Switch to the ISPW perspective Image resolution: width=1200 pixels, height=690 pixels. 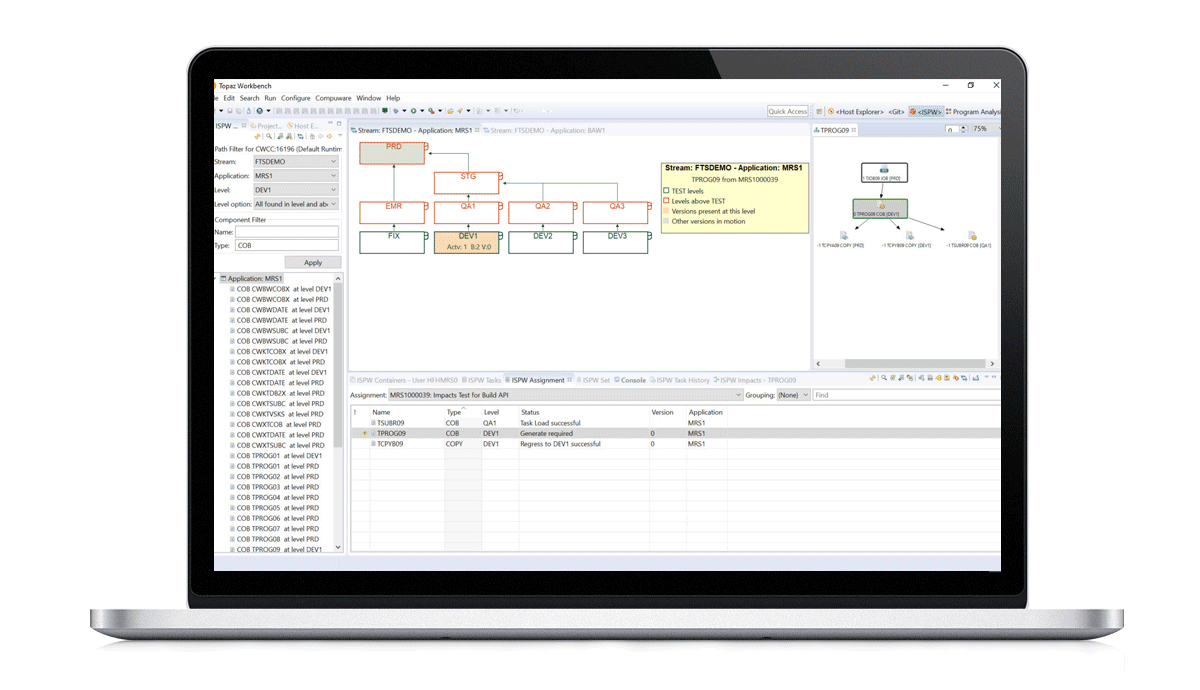coord(927,112)
